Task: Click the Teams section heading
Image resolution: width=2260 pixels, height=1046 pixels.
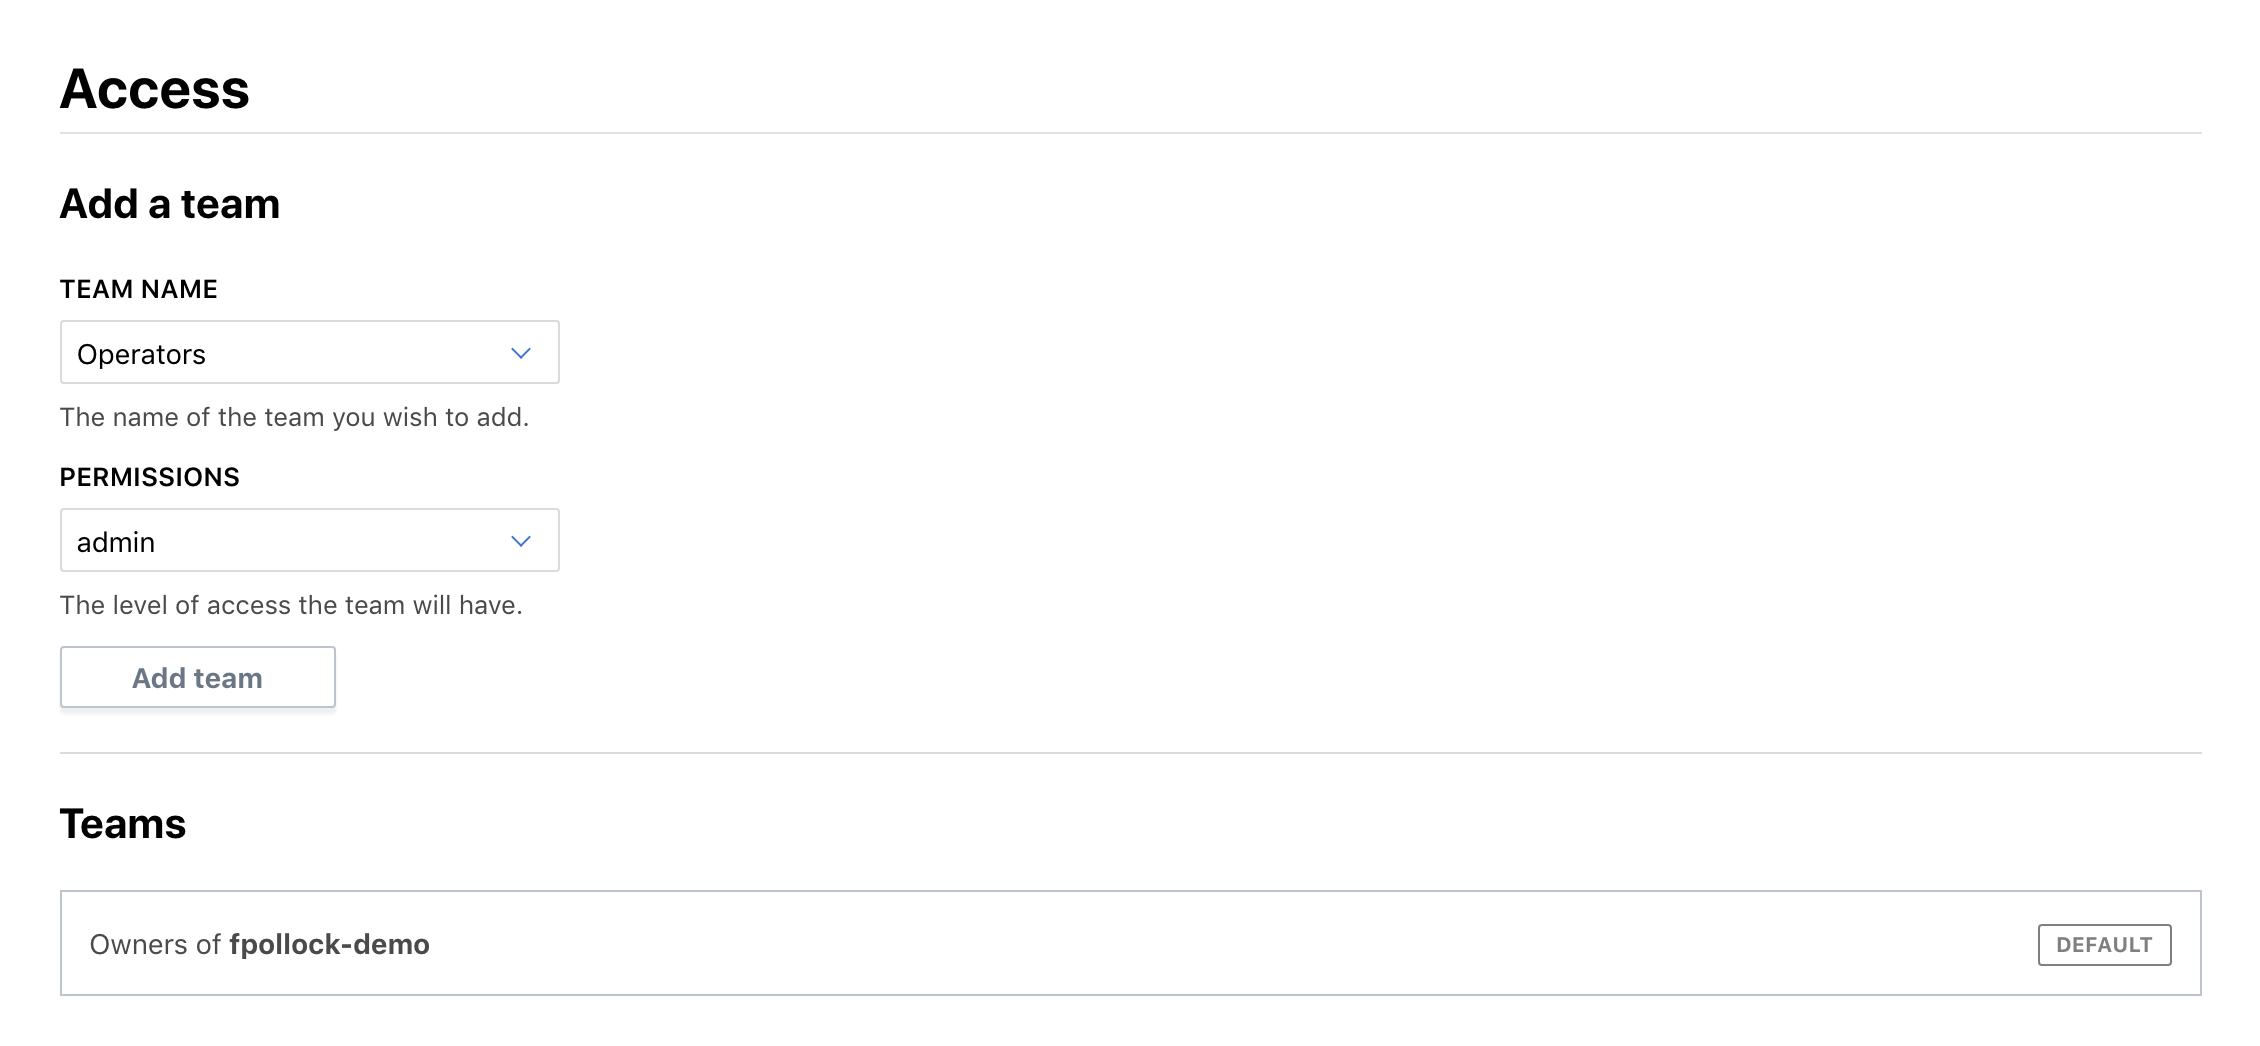Action: (123, 824)
